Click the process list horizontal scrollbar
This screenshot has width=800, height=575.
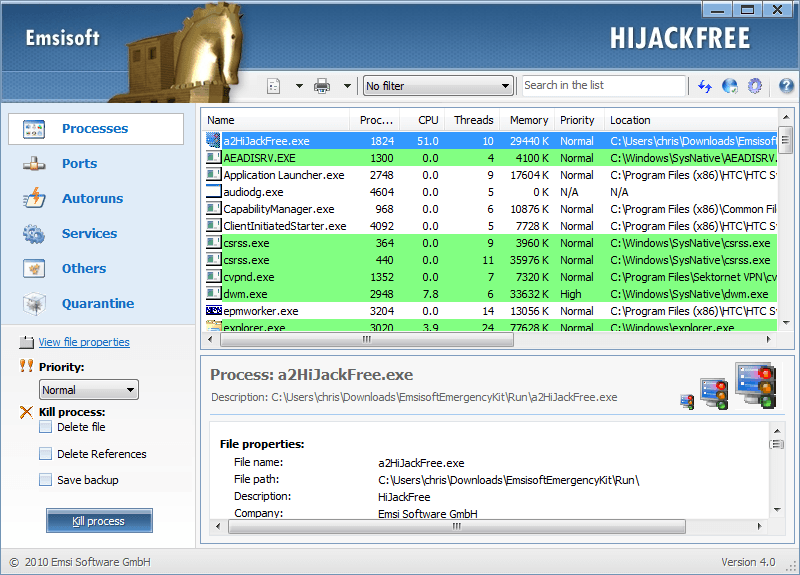pos(490,339)
